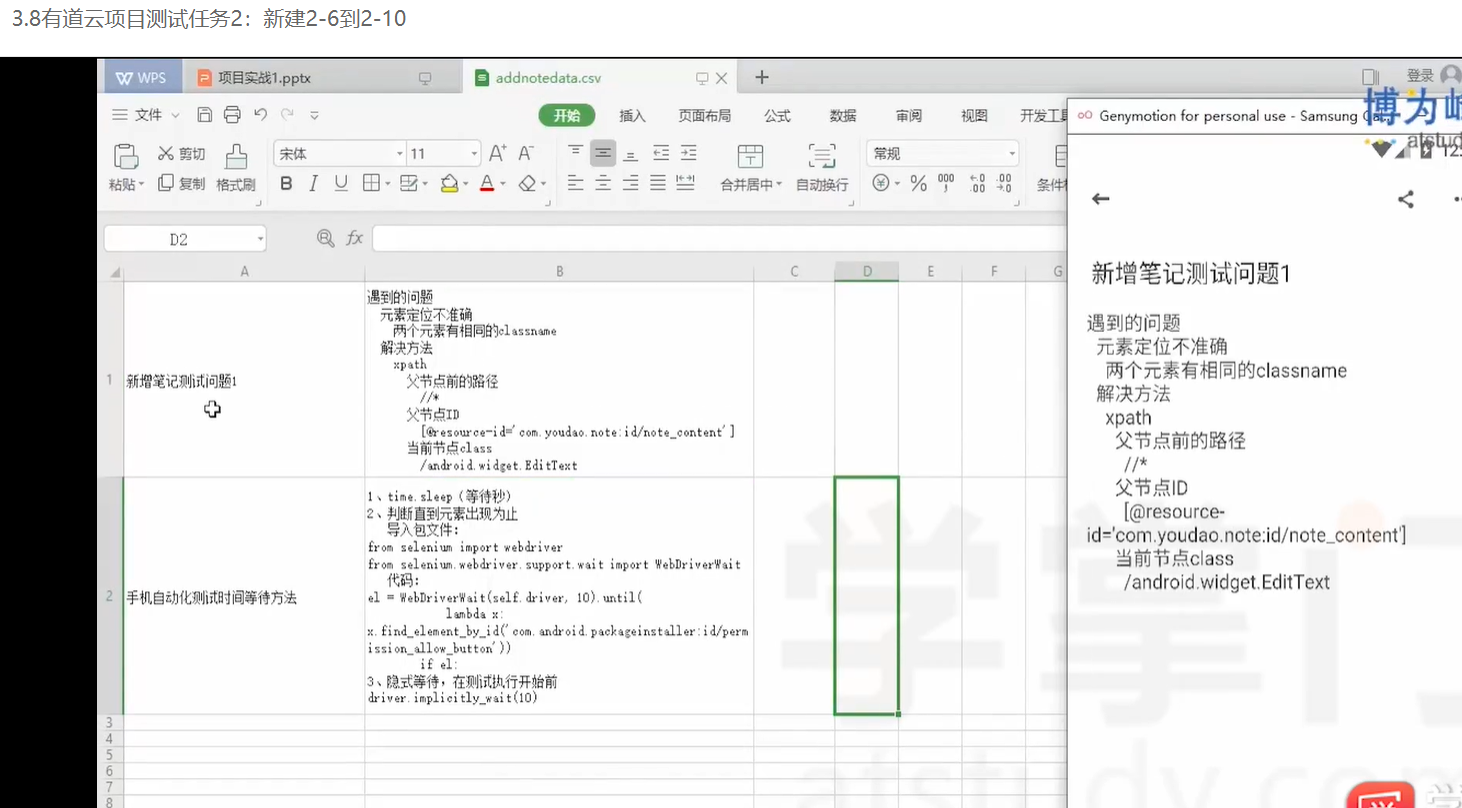
Task: Open the Data (数据) ribbon tab
Action: pyautogui.click(x=843, y=116)
